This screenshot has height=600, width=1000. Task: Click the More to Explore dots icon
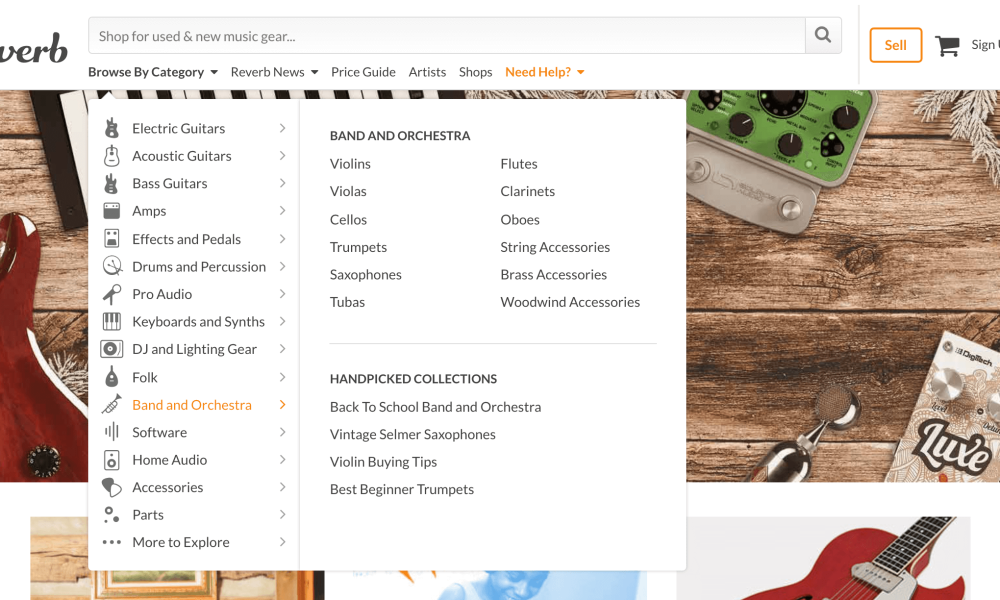point(112,542)
